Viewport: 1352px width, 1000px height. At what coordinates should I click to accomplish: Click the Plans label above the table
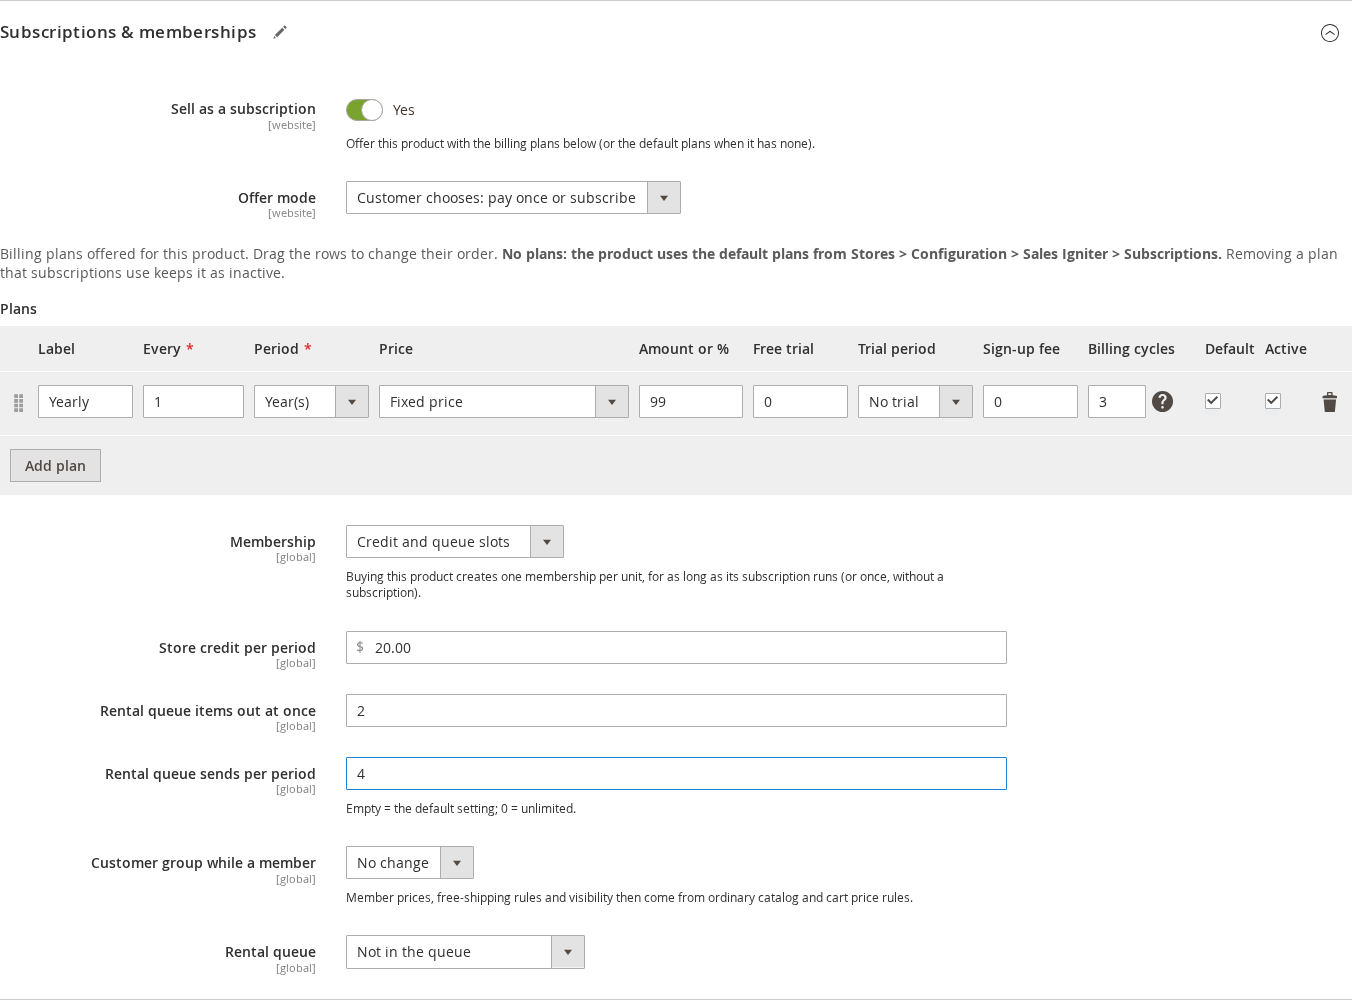18,309
